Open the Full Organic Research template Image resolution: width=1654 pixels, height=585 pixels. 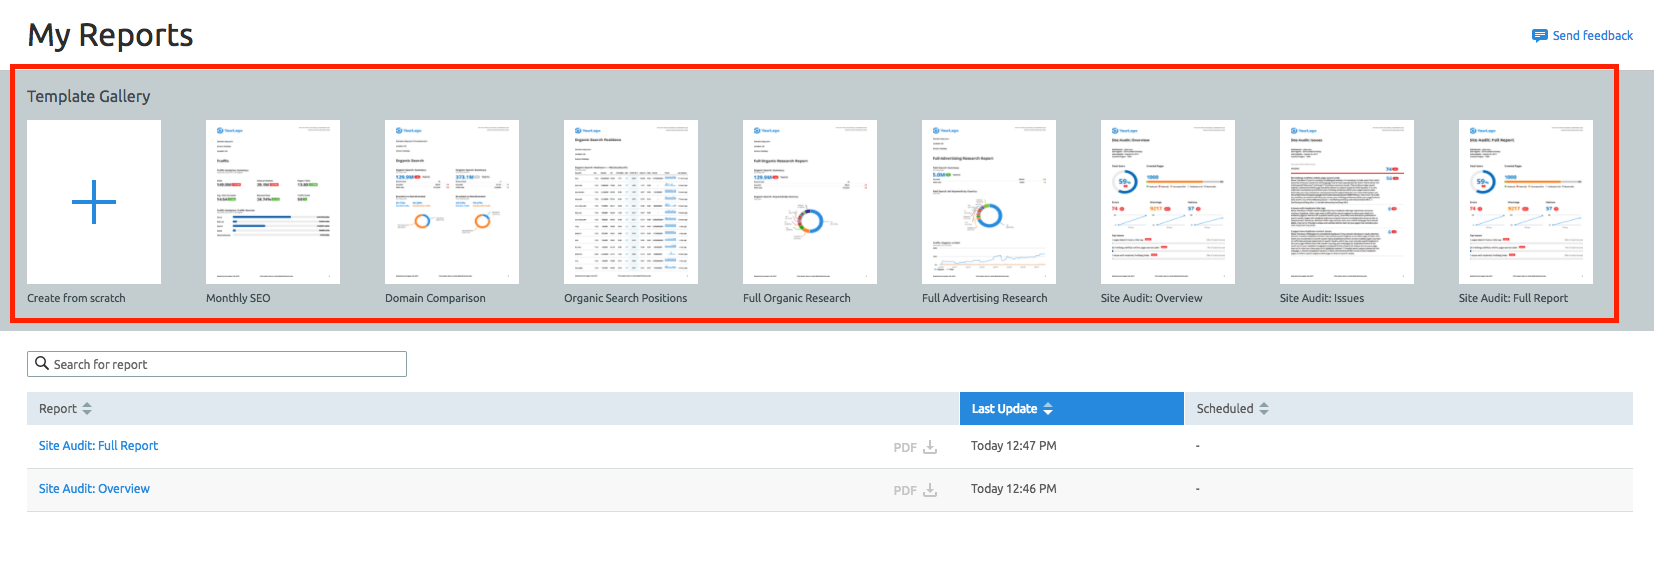(809, 202)
